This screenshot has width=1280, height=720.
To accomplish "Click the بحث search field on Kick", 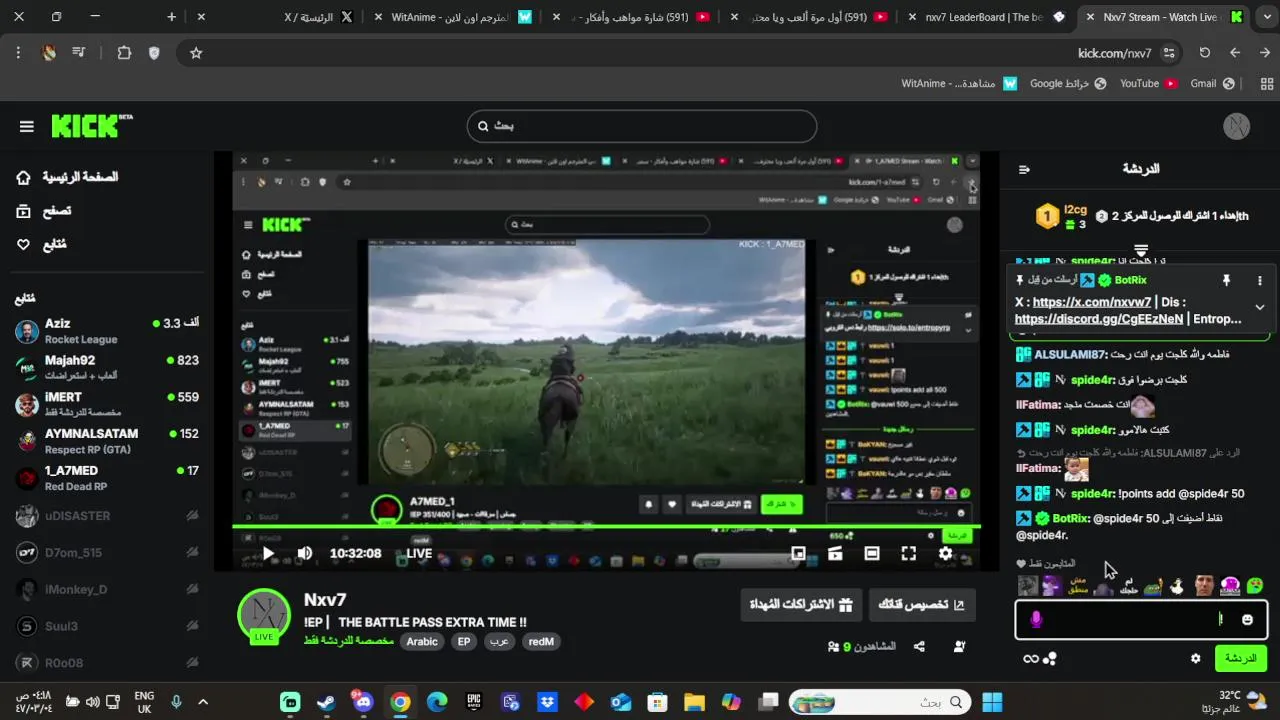I will click(x=642, y=126).
